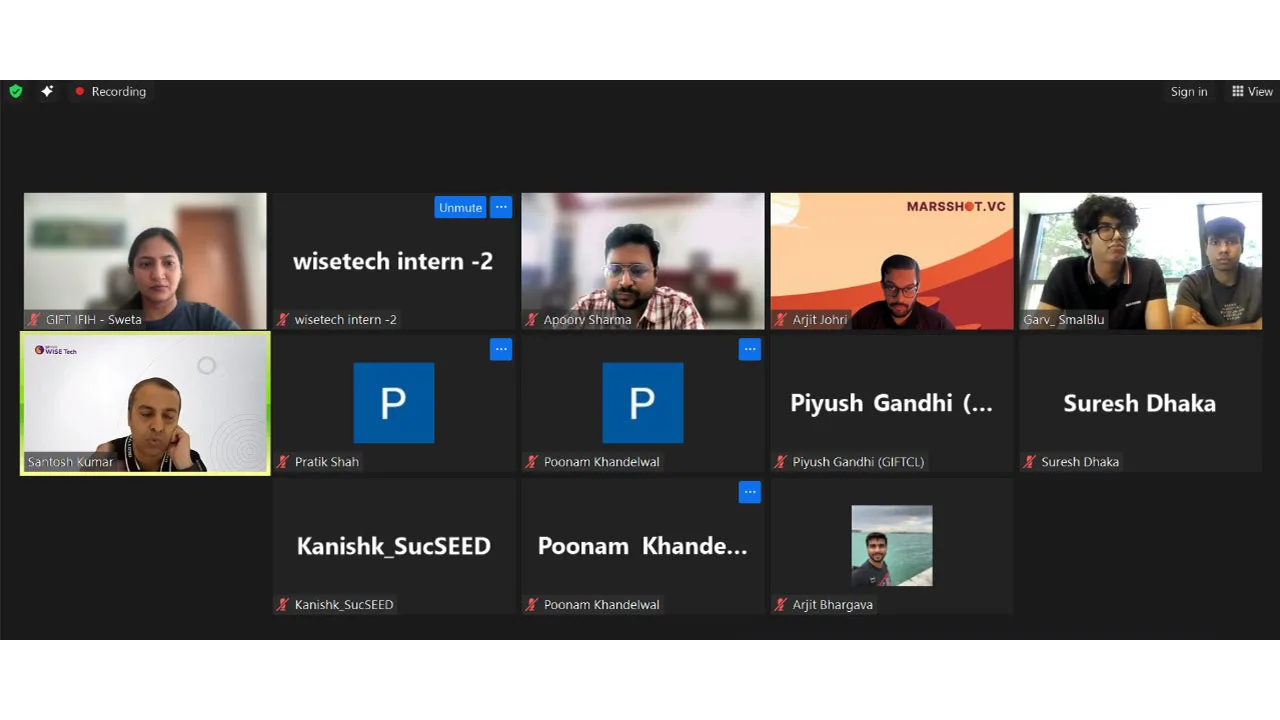Click muted mic icon beside Arjit Bhargava
Screen dimensions: 1280x720
coord(782,605)
